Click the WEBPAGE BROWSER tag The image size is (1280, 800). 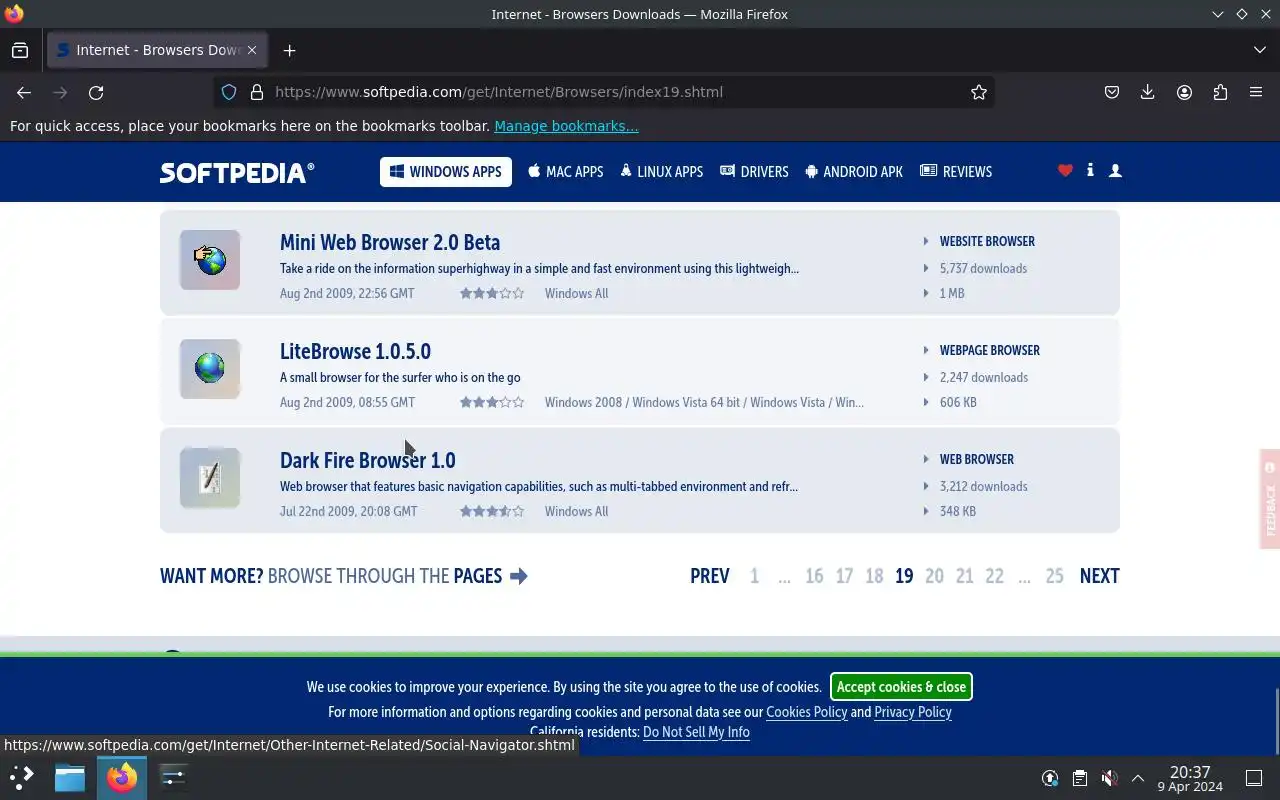989,350
